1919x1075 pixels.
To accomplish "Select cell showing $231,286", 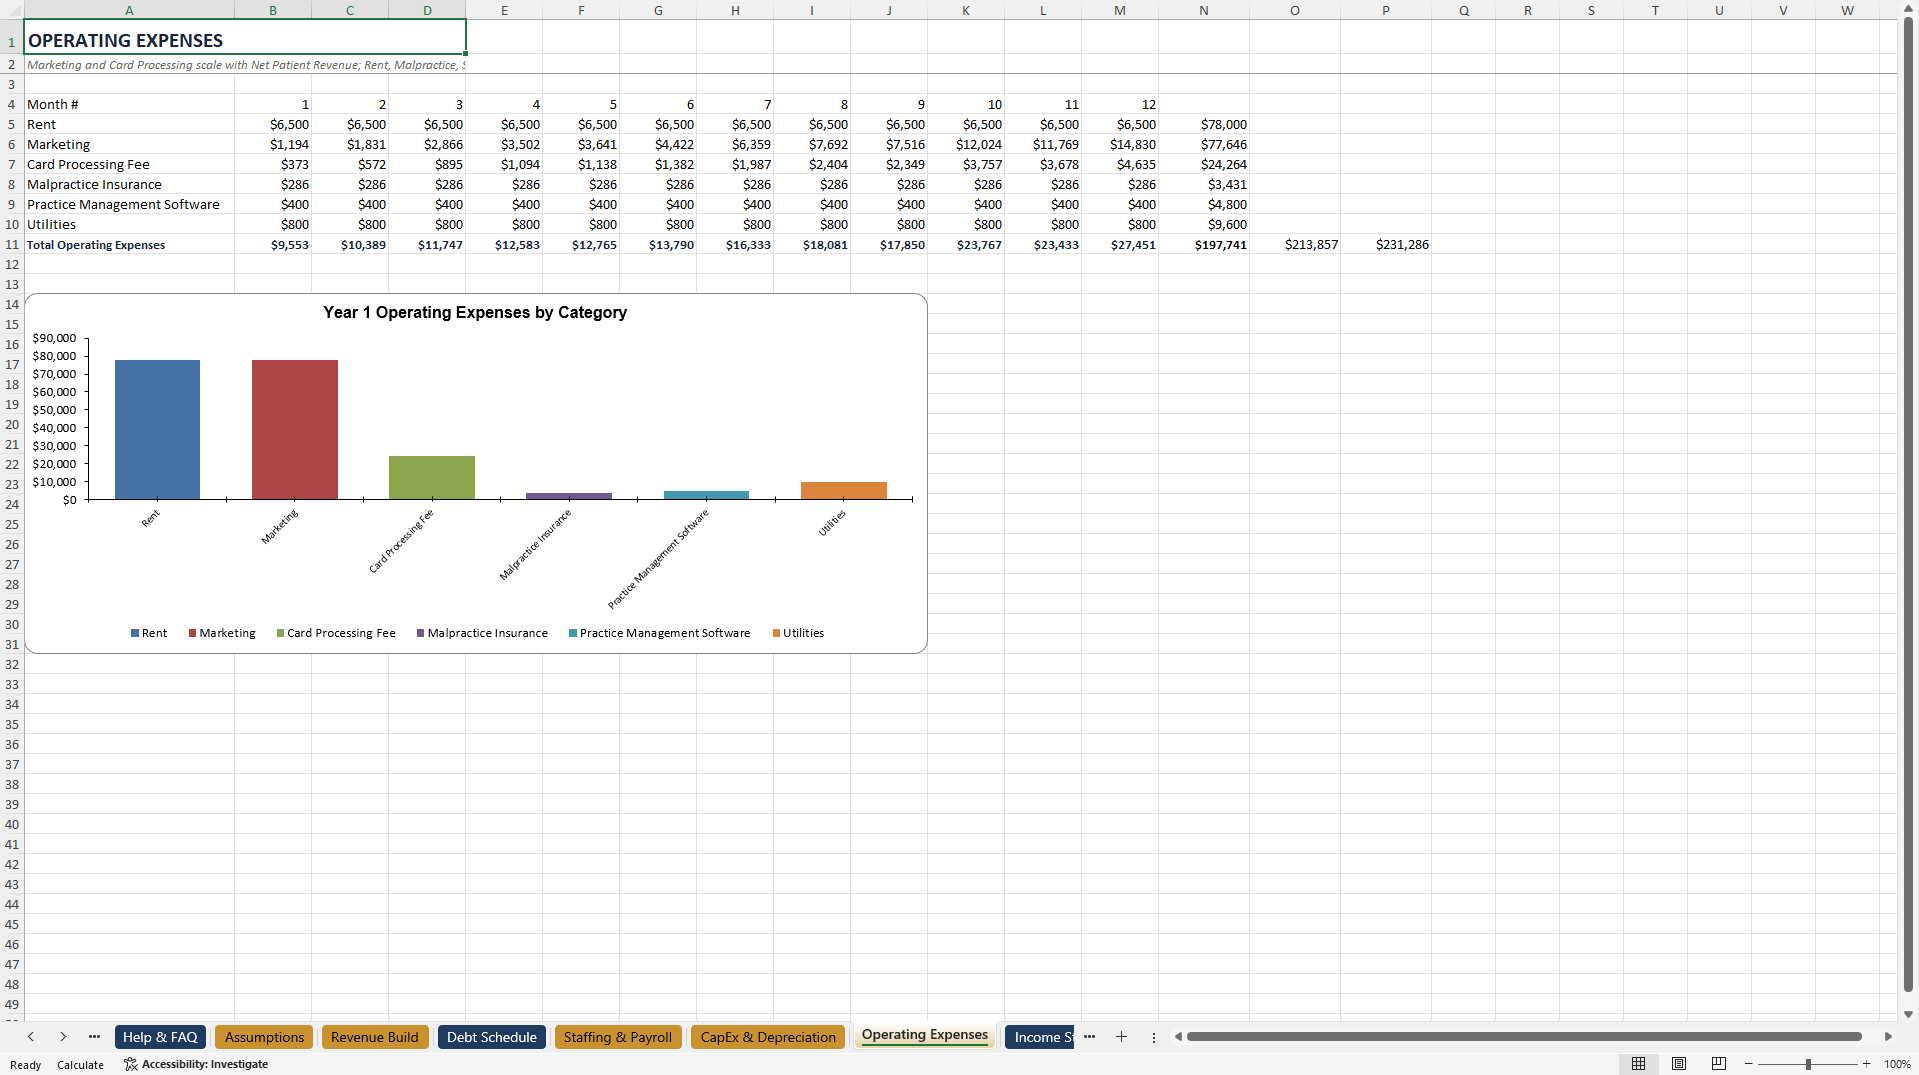I will [x=1386, y=244].
